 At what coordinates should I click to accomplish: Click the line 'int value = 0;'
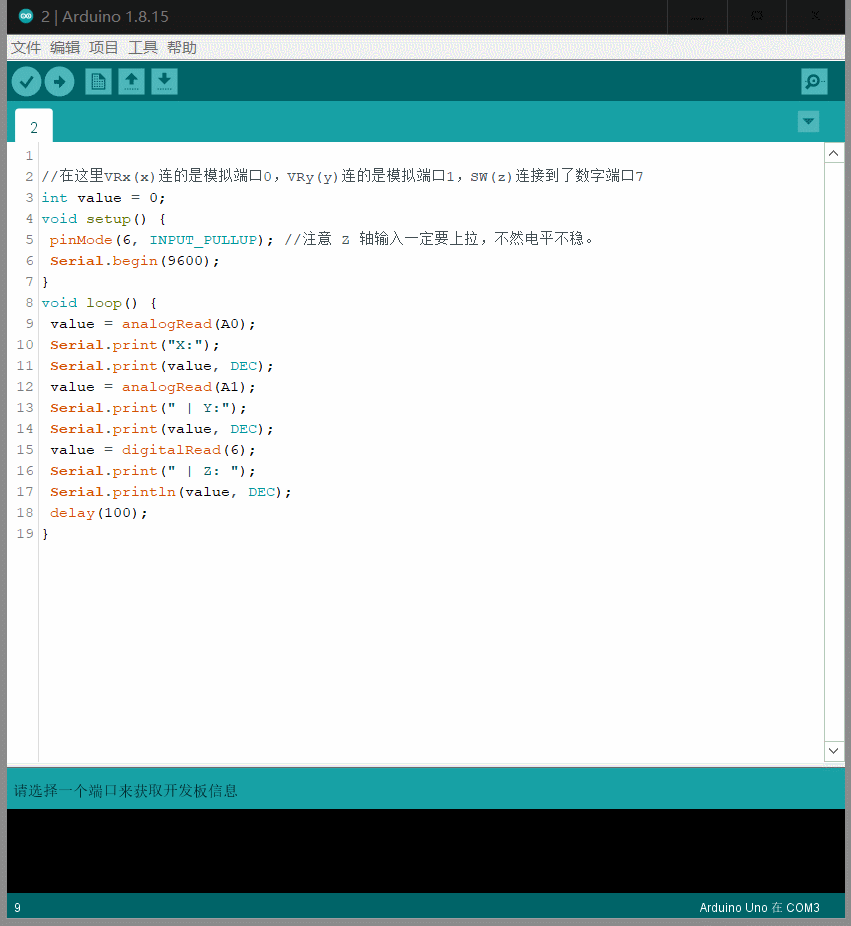point(103,198)
